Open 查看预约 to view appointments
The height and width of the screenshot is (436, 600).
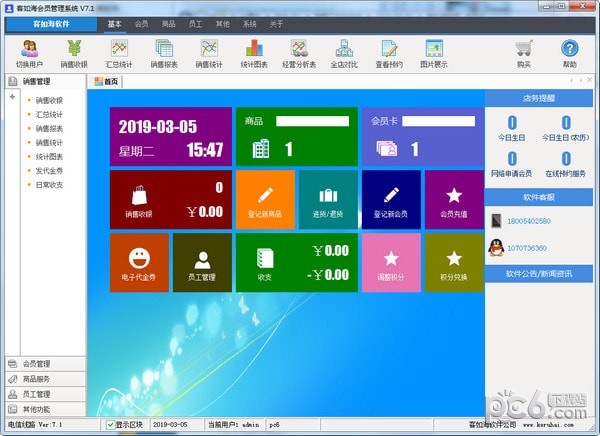pos(389,52)
